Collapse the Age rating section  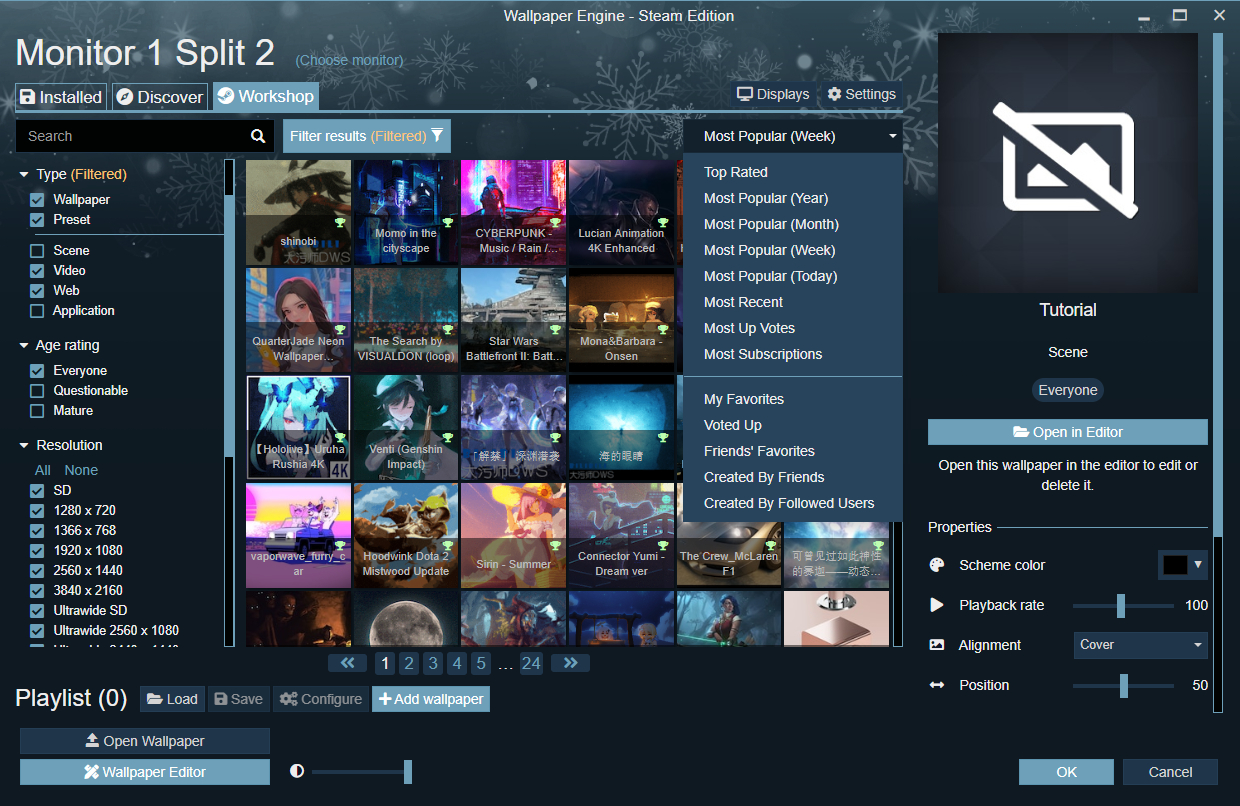pos(24,345)
